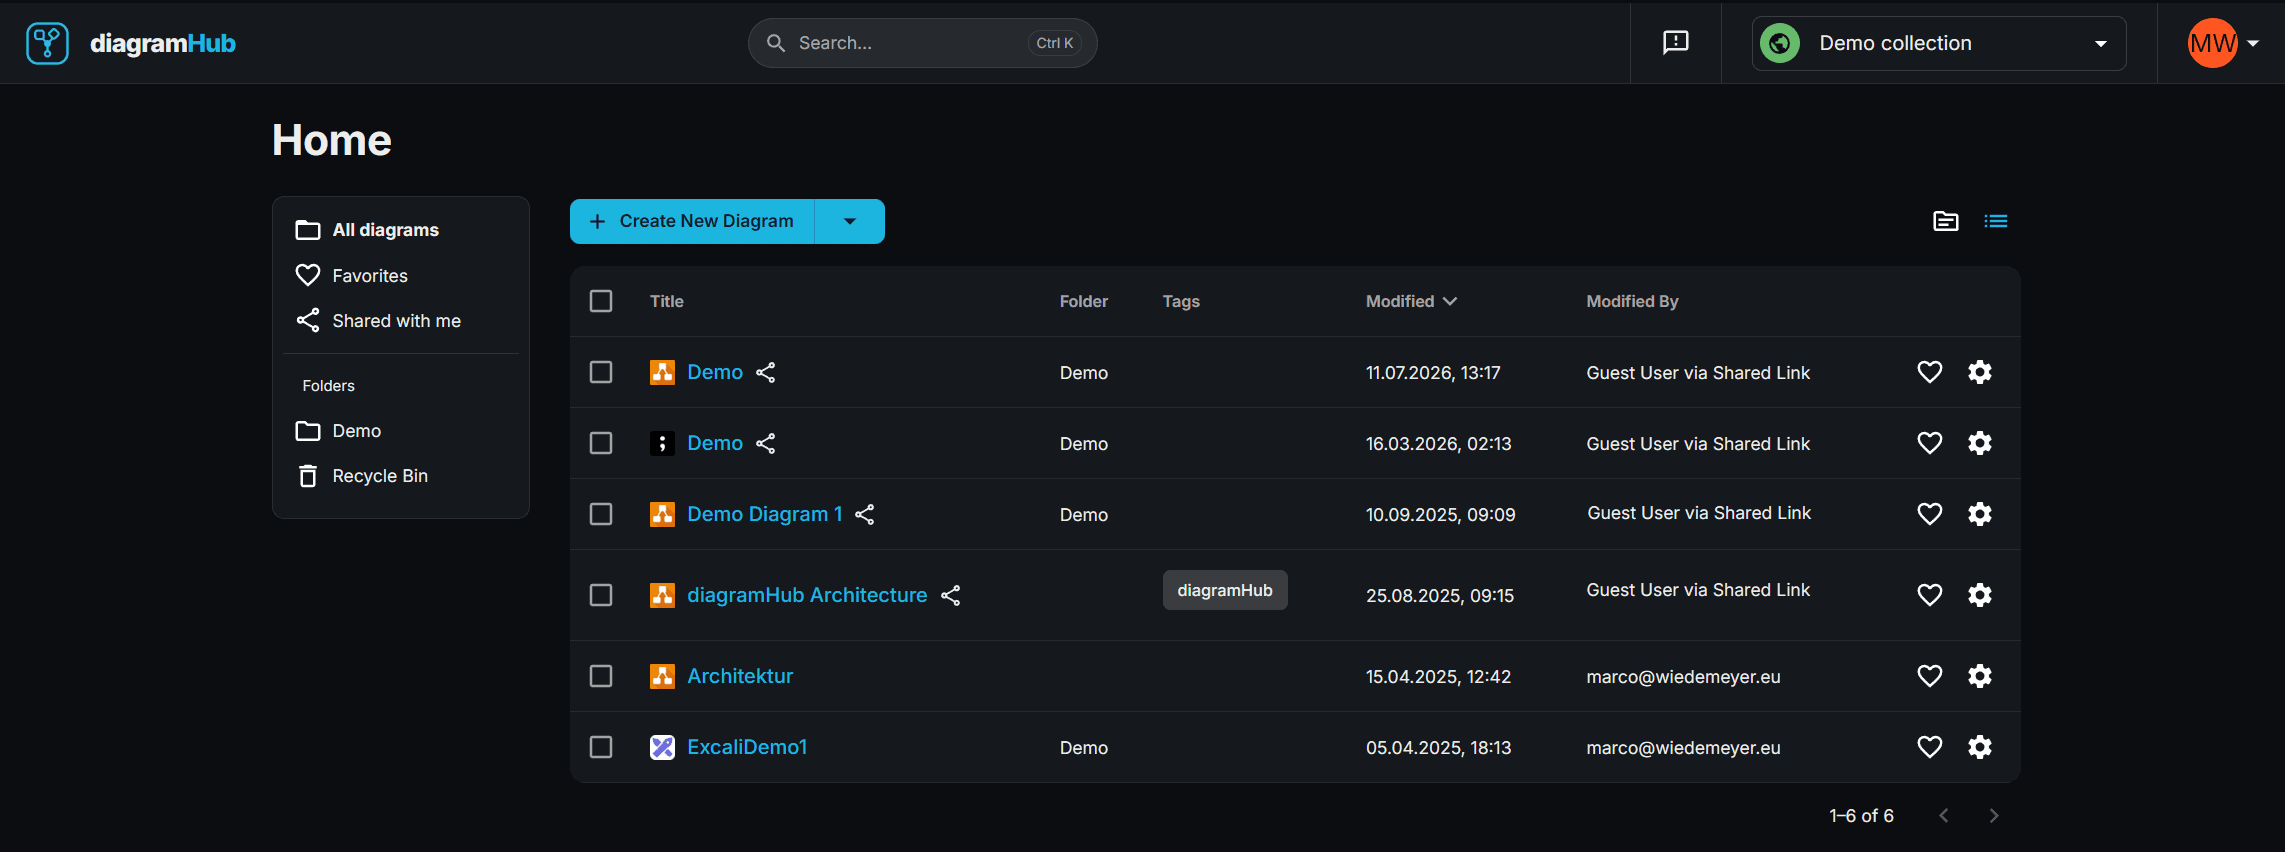Click the diagramHub tag chip

tap(1225, 590)
